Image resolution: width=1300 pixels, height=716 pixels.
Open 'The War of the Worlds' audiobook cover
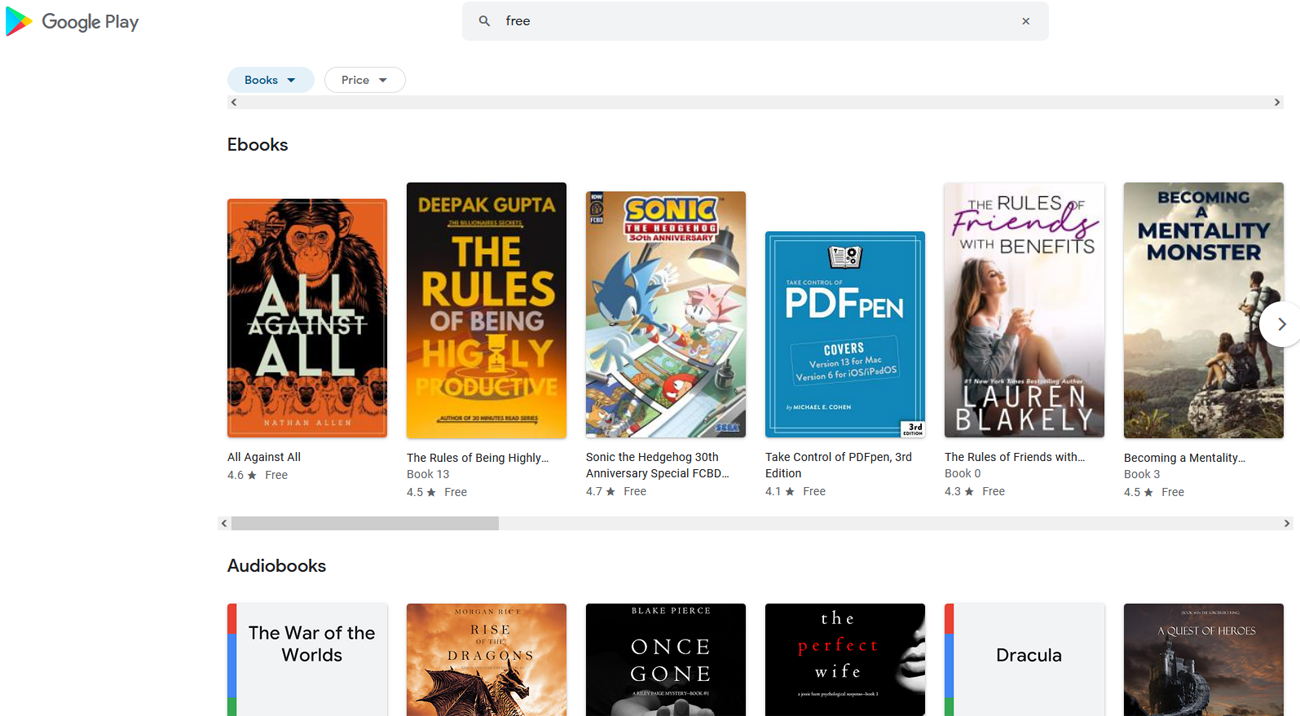tap(307, 659)
